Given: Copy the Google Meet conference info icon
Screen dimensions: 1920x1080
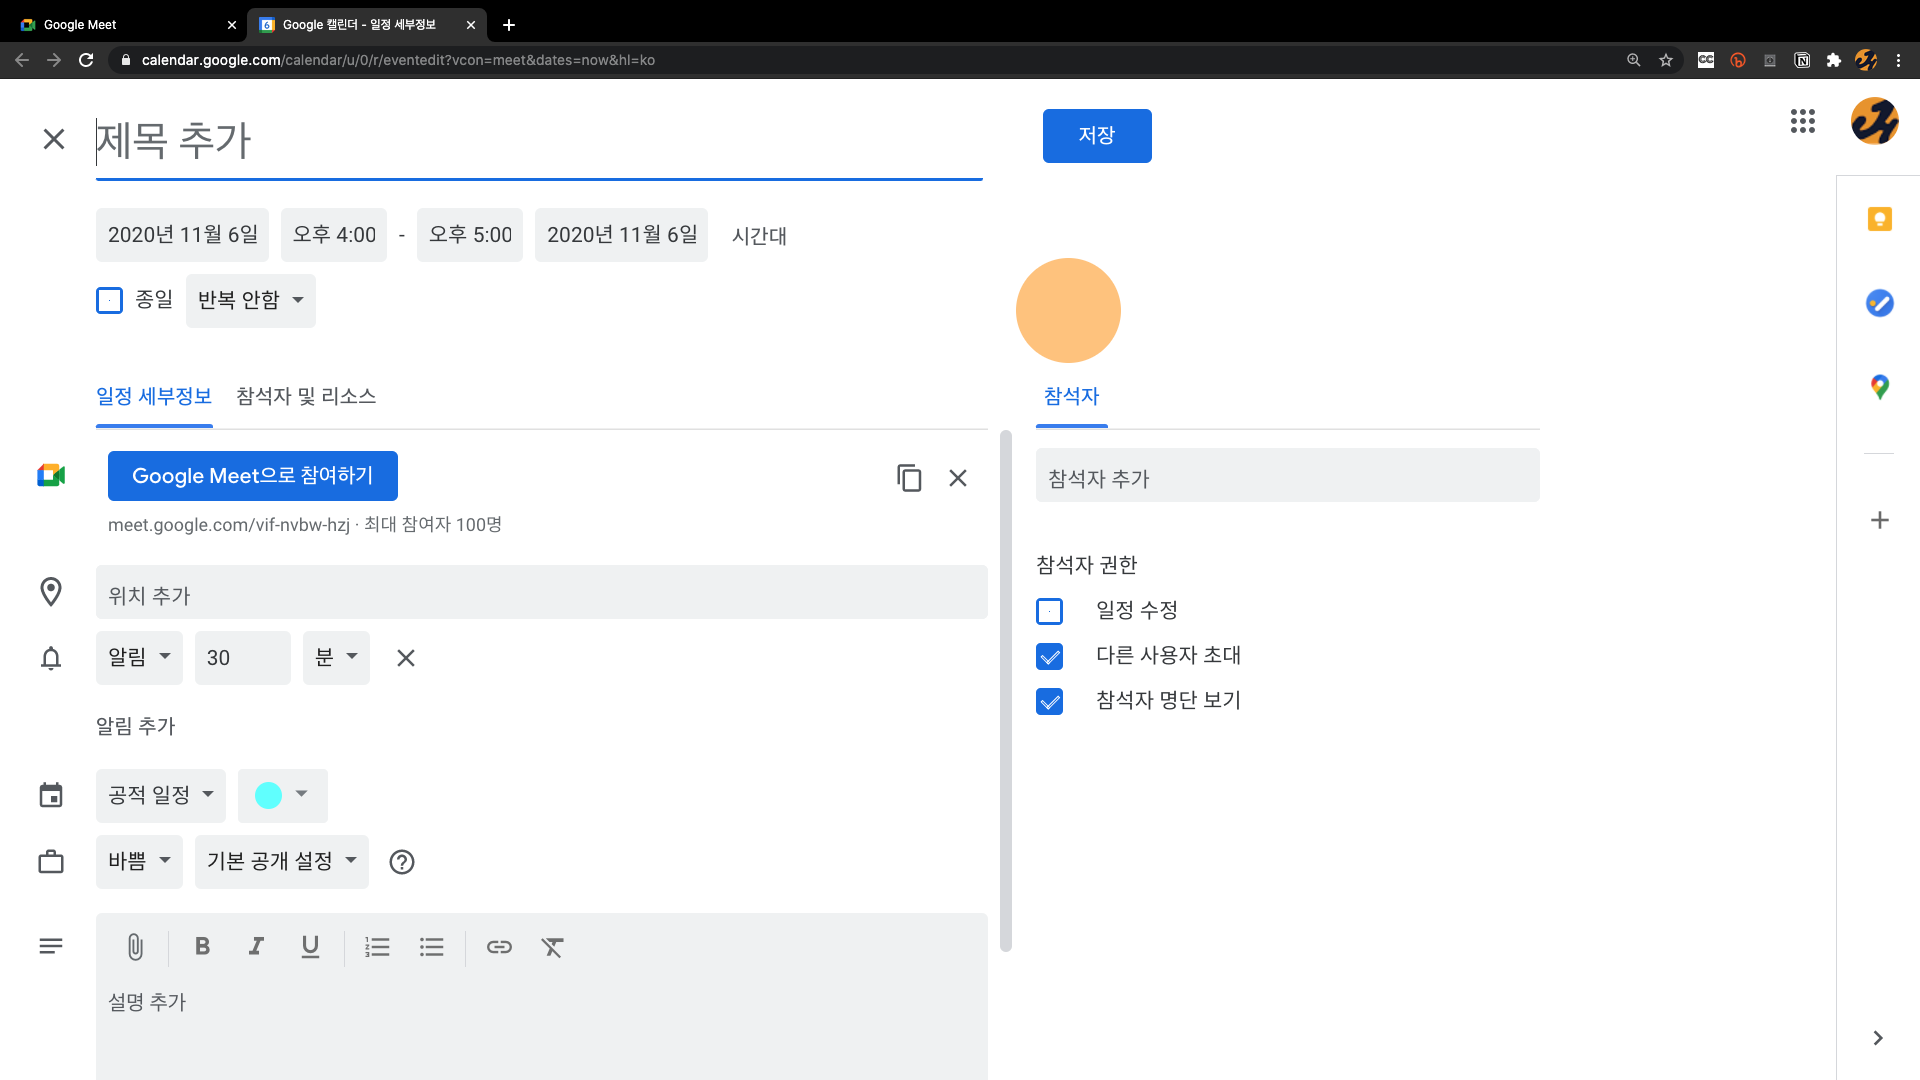Looking at the screenshot, I should [908, 478].
